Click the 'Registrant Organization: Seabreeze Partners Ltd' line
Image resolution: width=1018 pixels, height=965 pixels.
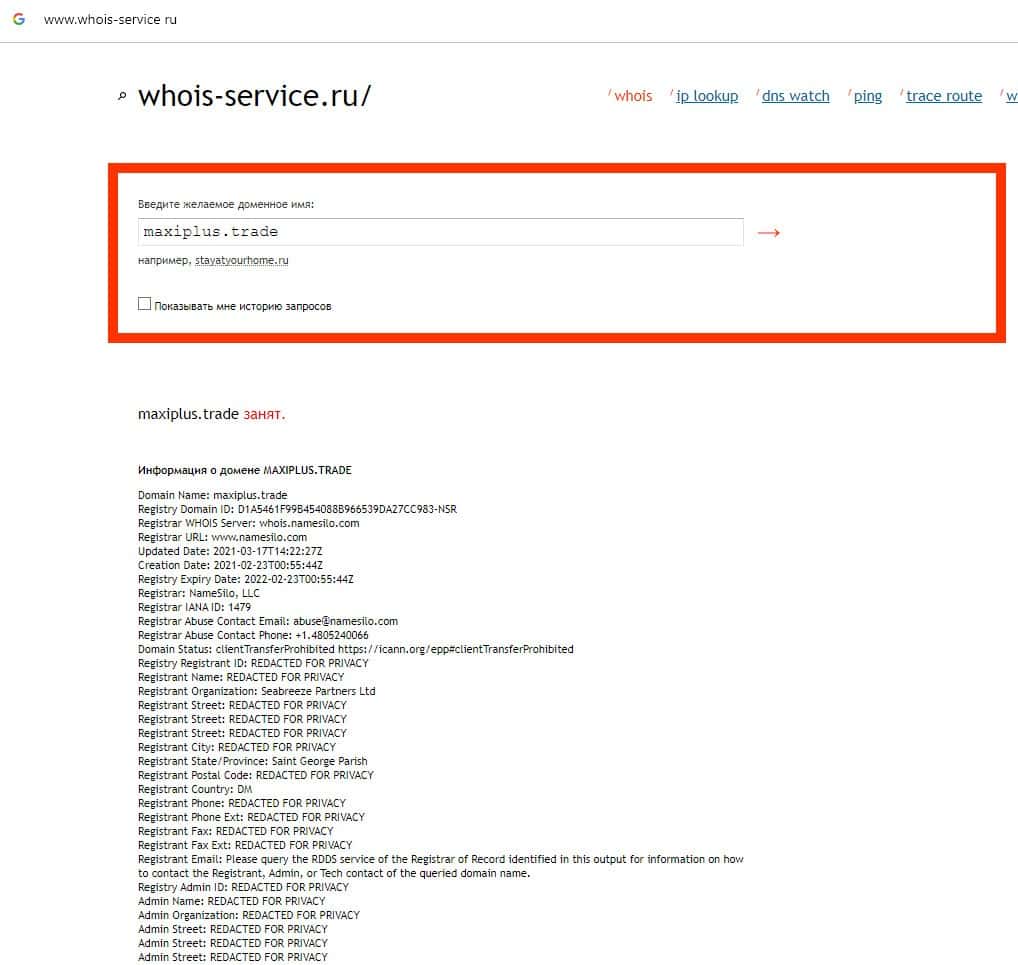pyautogui.click(x=257, y=691)
